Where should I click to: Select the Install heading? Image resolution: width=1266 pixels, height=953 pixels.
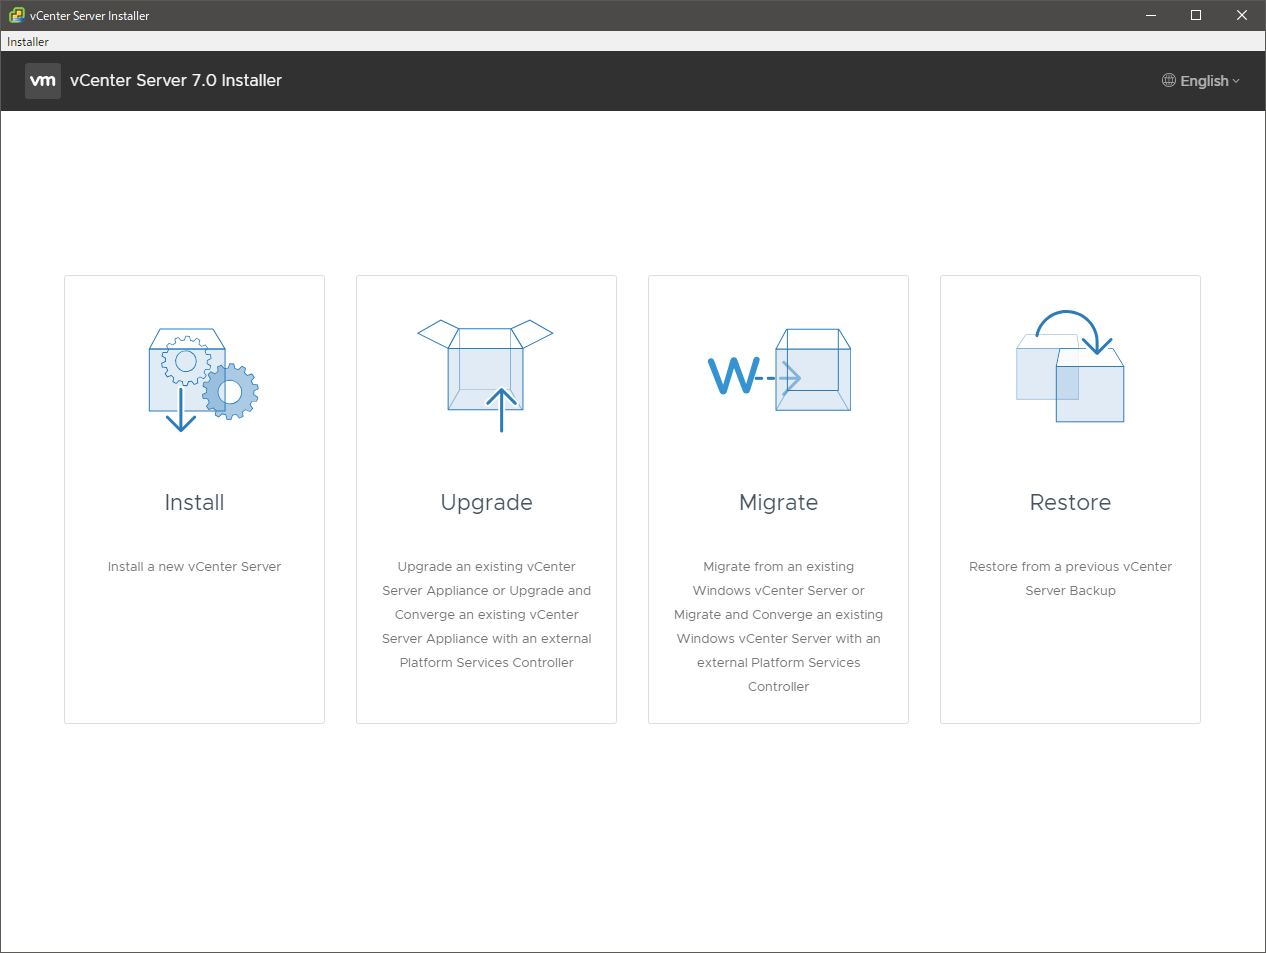(x=194, y=502)
